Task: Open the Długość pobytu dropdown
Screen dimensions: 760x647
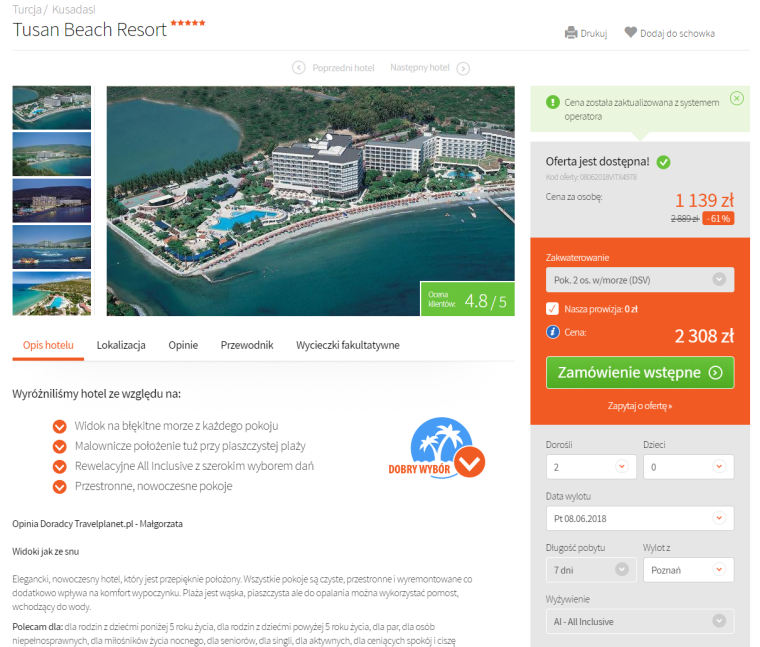Action: coord(591,569)
